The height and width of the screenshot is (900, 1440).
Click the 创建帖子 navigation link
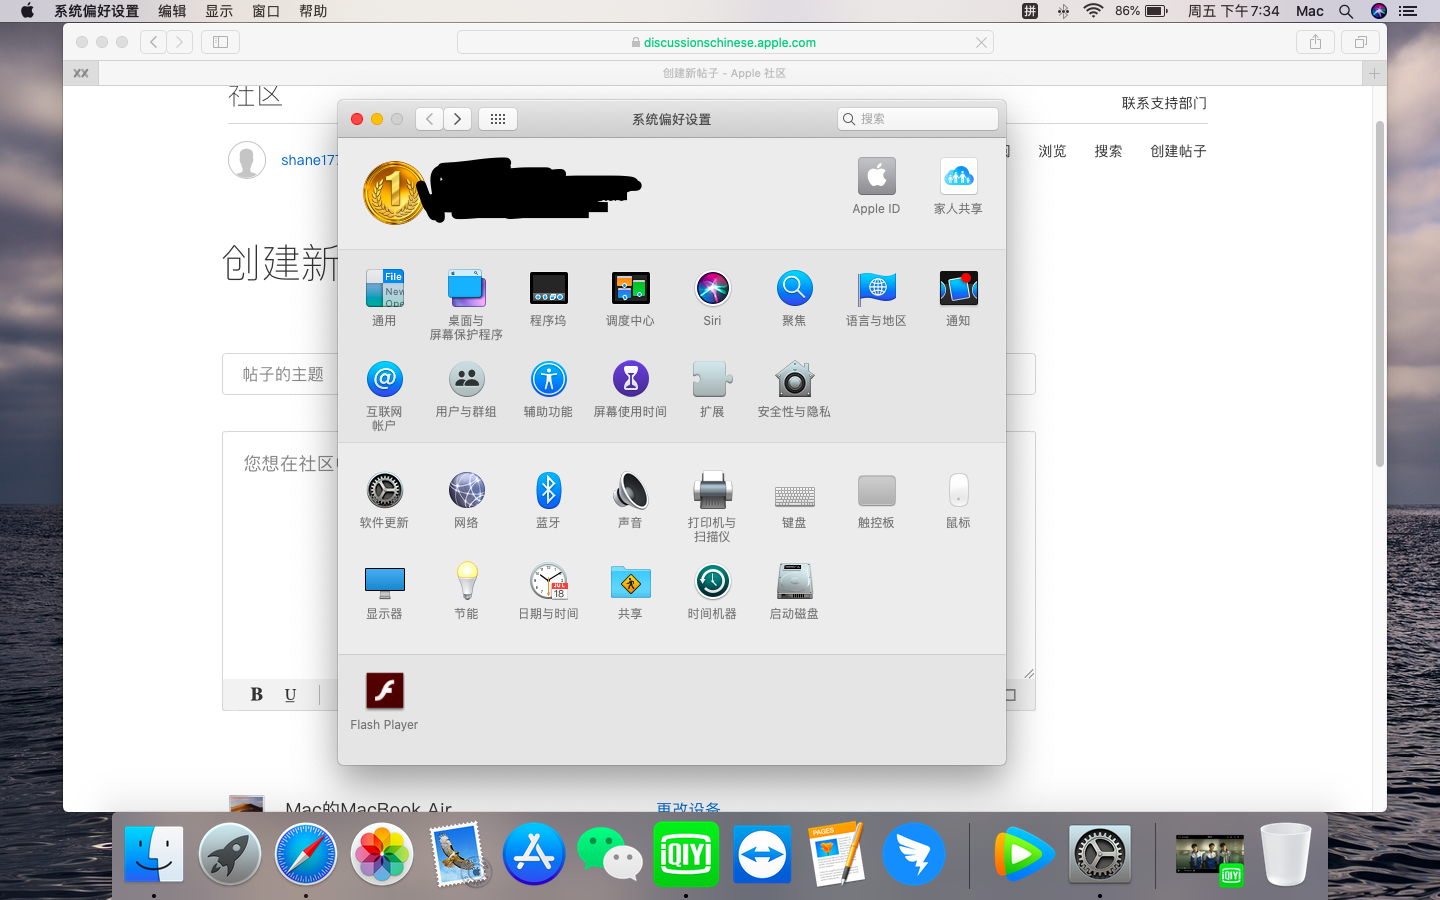tap(1178, 151)
